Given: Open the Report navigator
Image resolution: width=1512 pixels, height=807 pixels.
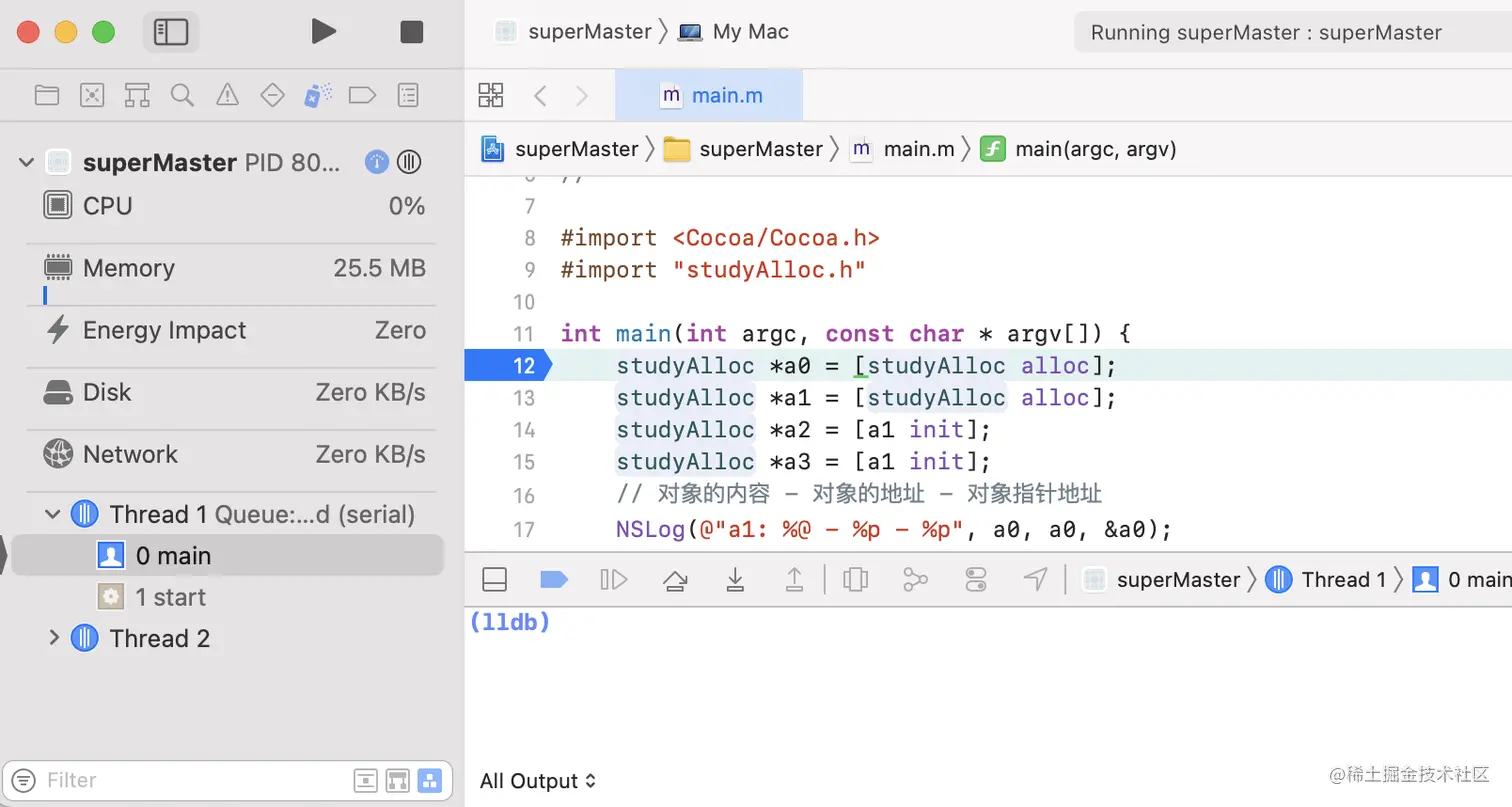Looking at the screenshot, I should click(x=408, y=95).
